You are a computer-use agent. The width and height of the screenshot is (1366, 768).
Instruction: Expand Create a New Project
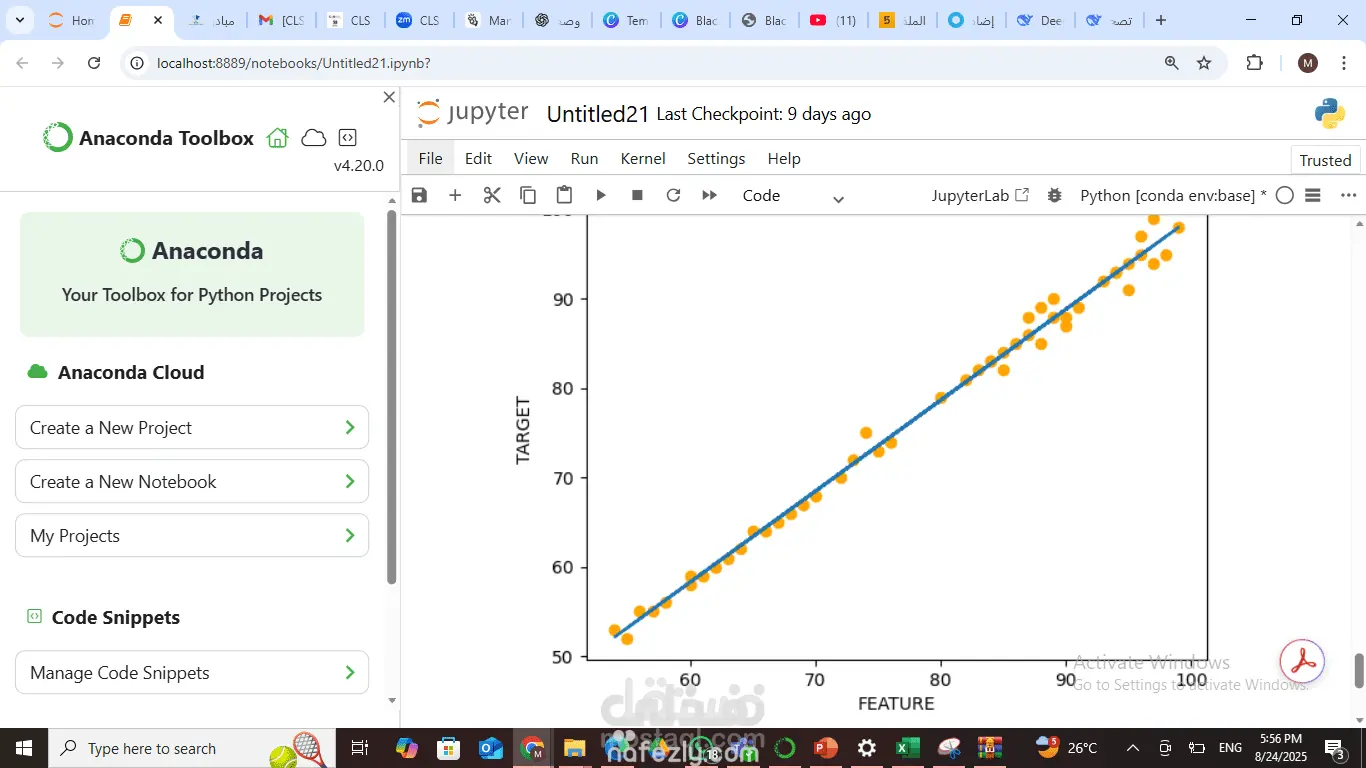[x=192, y=428]
